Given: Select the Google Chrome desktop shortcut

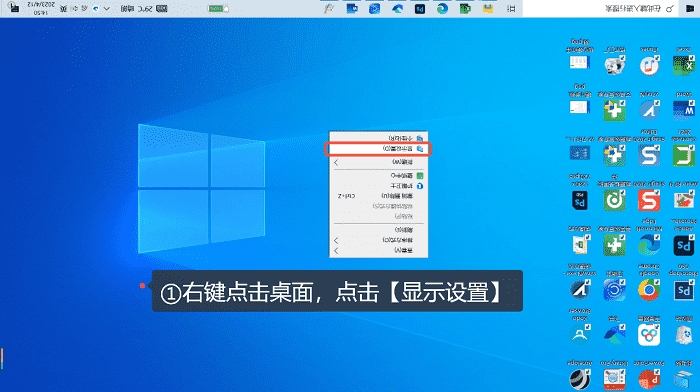Looking at the screenshot, I should [649, 290].
